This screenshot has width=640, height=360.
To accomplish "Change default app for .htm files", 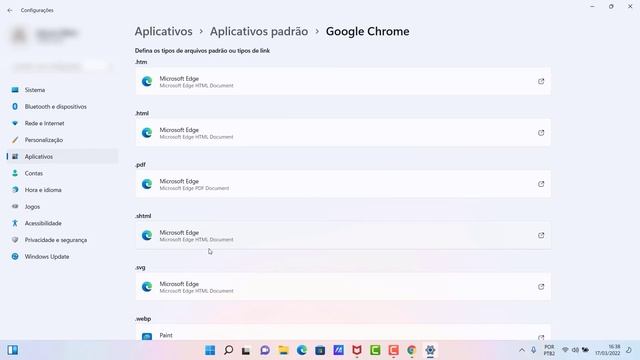I will click(x=343, y=82).
